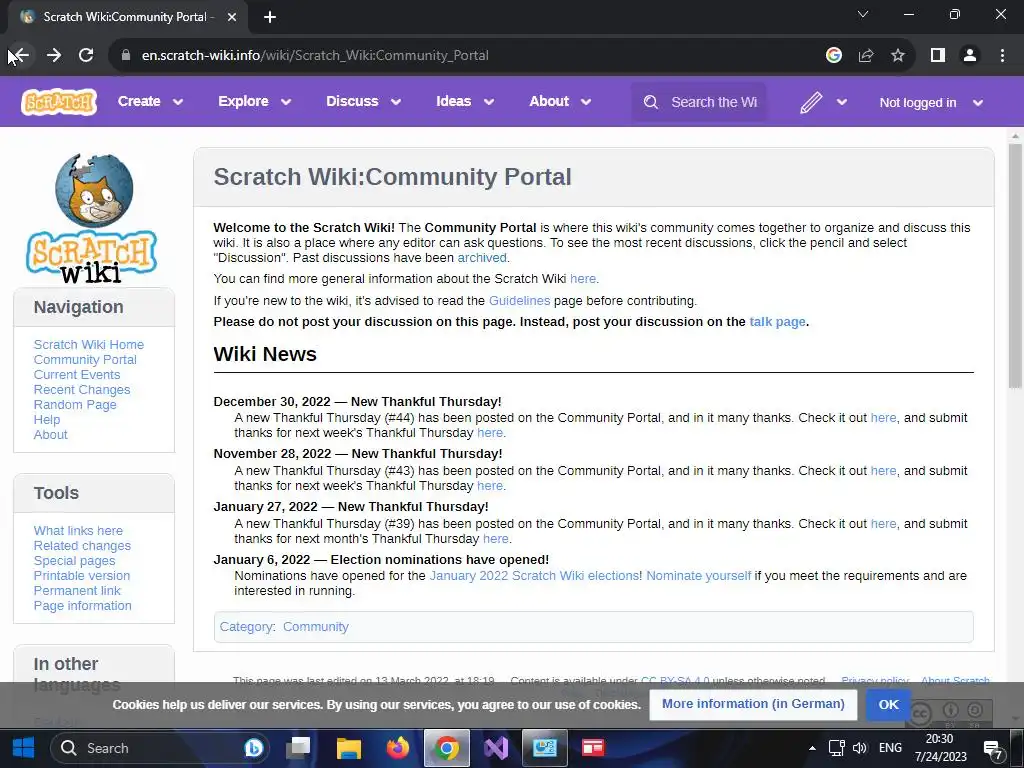Open Task View in the taskbar
Image resolution: width=1024 pixels, height=768 pixels.
[299, 748]
